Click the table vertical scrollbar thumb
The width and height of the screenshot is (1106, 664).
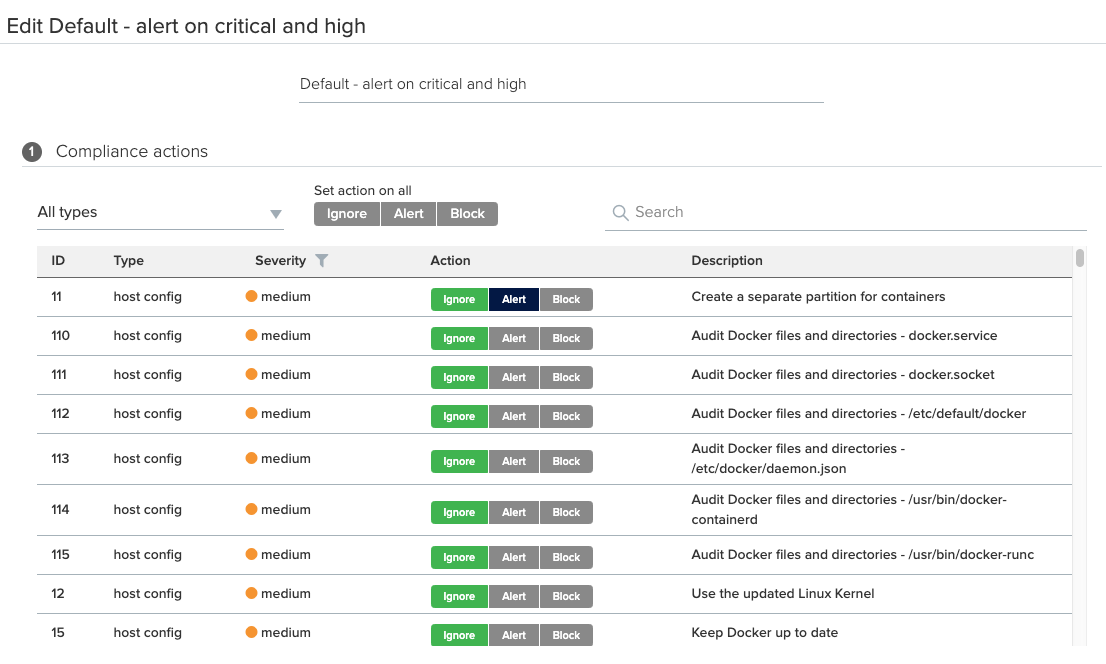(1080, 259)
